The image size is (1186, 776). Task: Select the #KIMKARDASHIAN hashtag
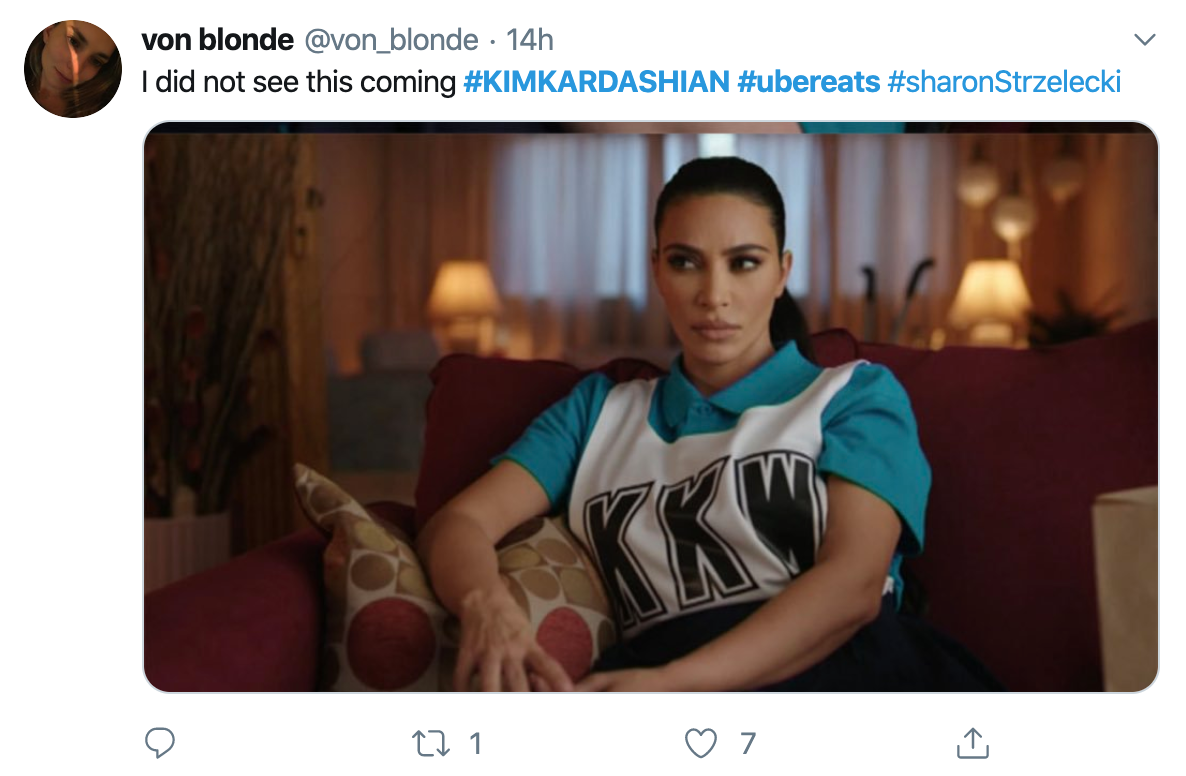596,82
